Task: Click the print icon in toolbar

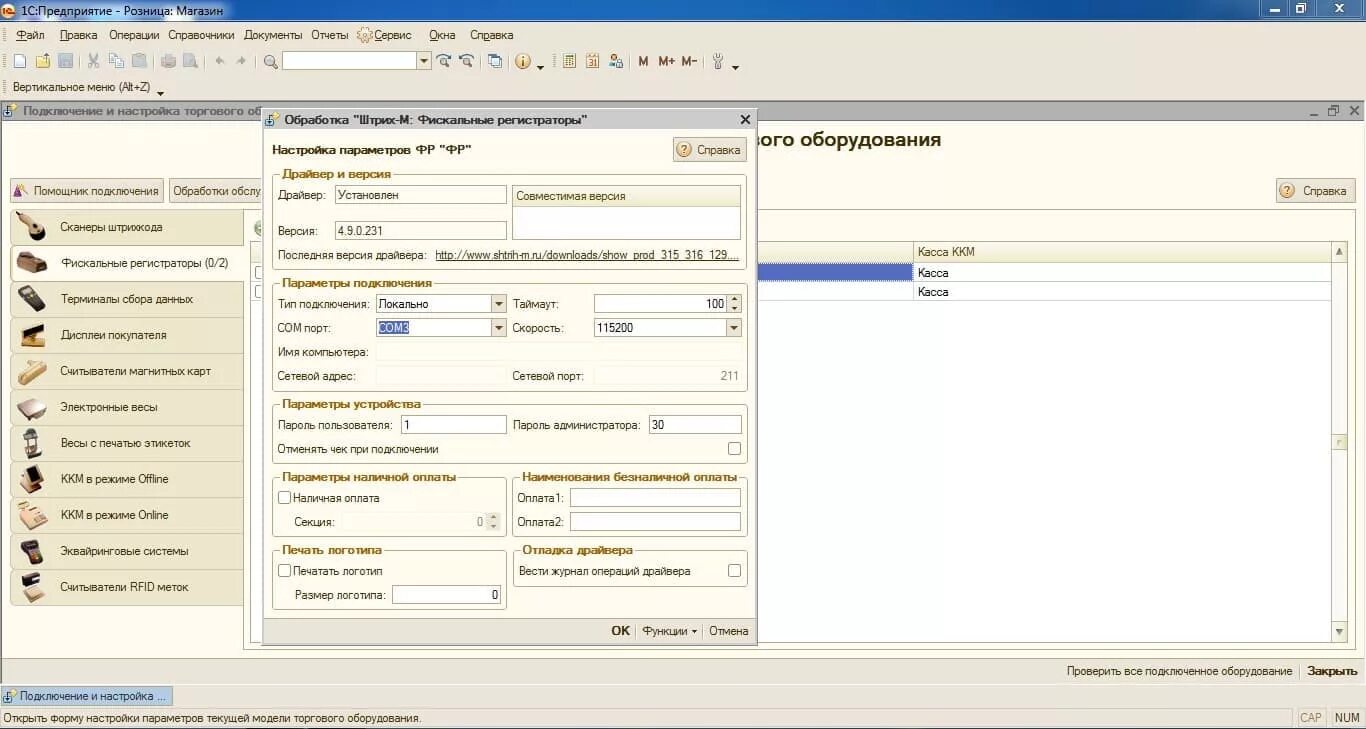Action: (x=168, y=61)
